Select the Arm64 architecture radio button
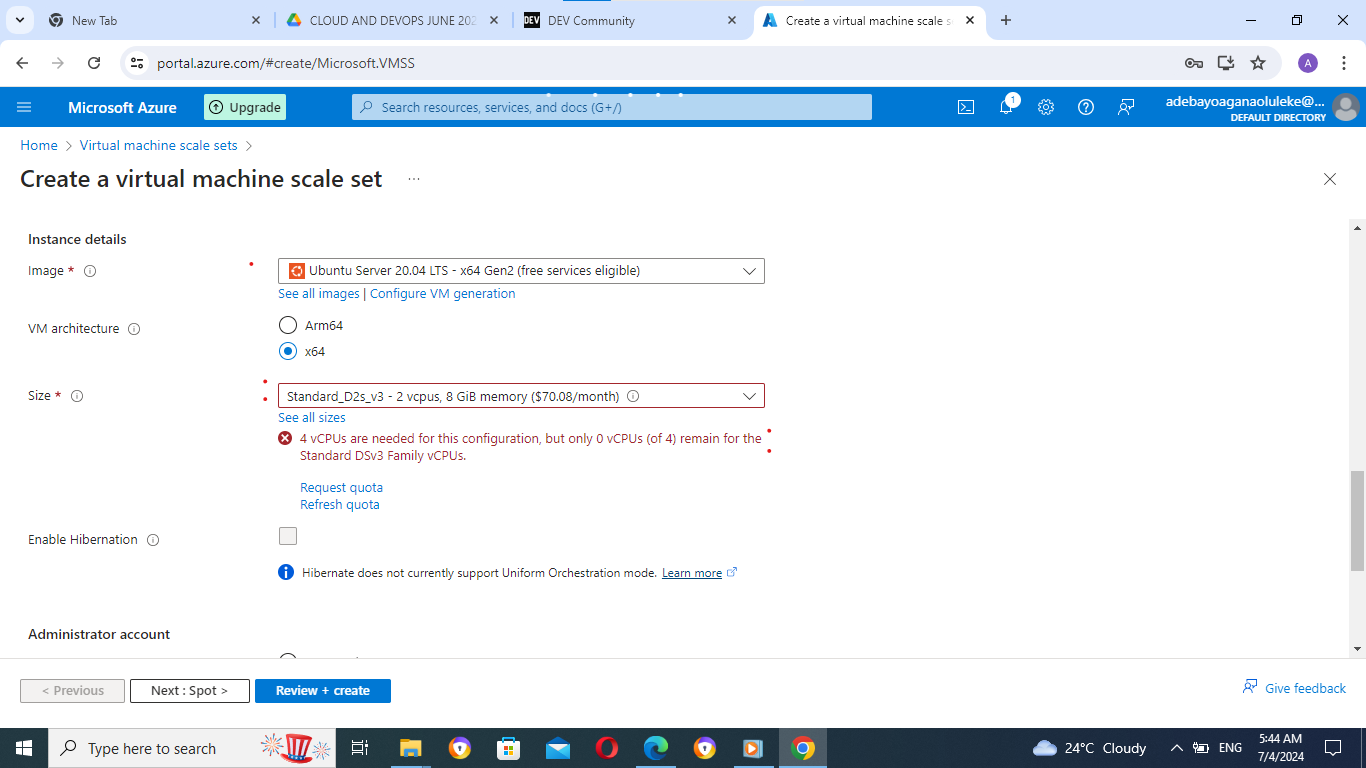Viewport: 1366px width, 768px height. (x=288, y=325)
